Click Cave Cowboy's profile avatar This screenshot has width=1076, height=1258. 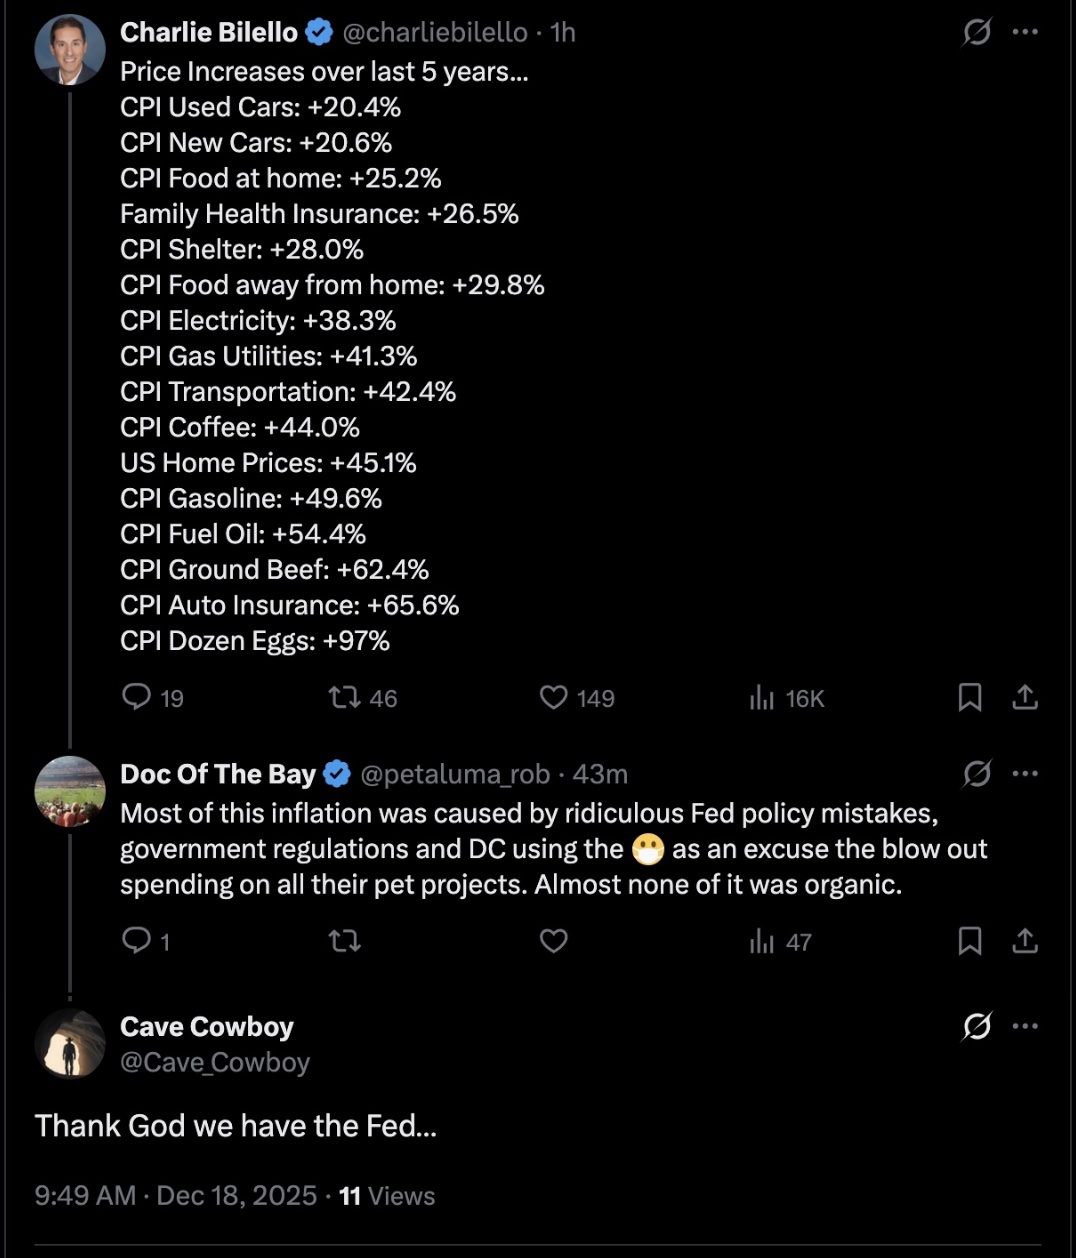tap(70, 1044)
